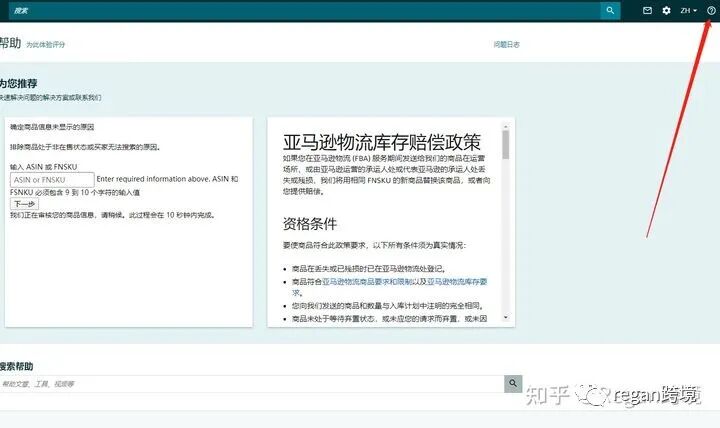Click the ASIN or FNSKU input field

point(52,180)
